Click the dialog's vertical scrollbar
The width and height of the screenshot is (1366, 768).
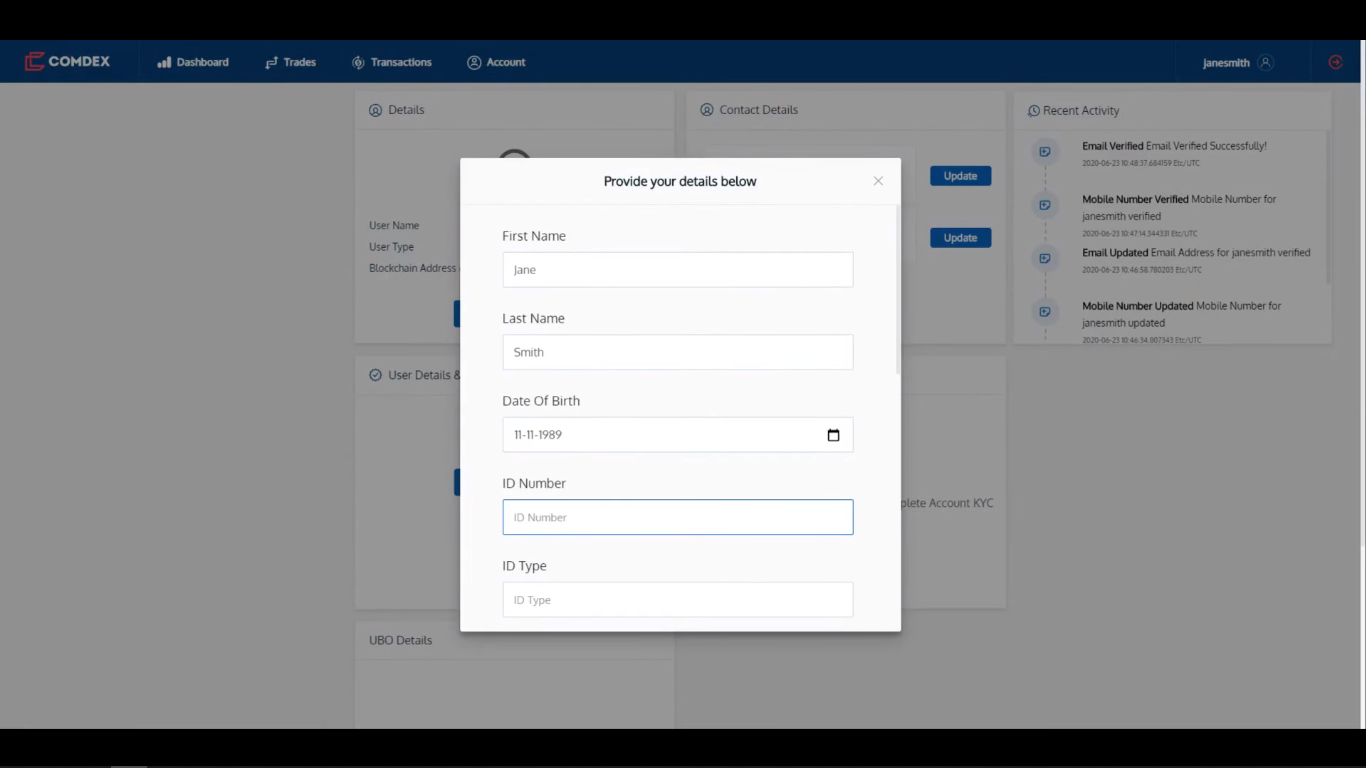coord(898,290)
